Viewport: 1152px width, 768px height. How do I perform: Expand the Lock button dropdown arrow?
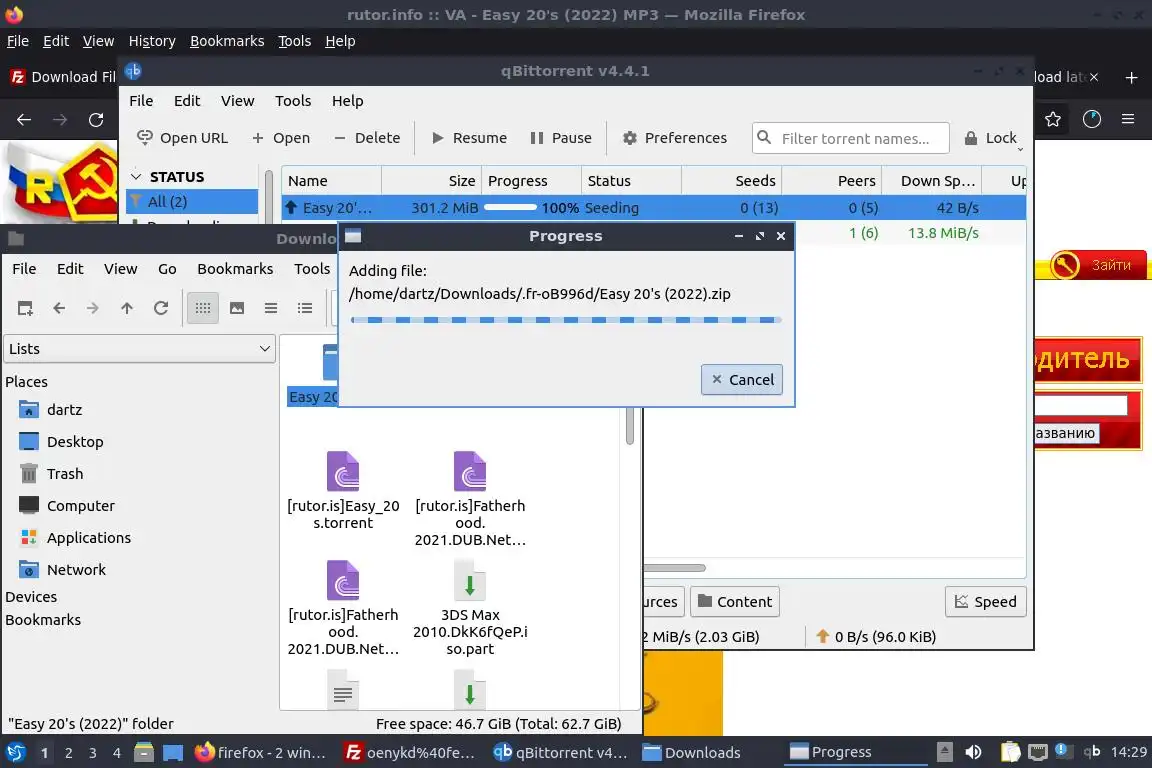[x=1020, y=149]
